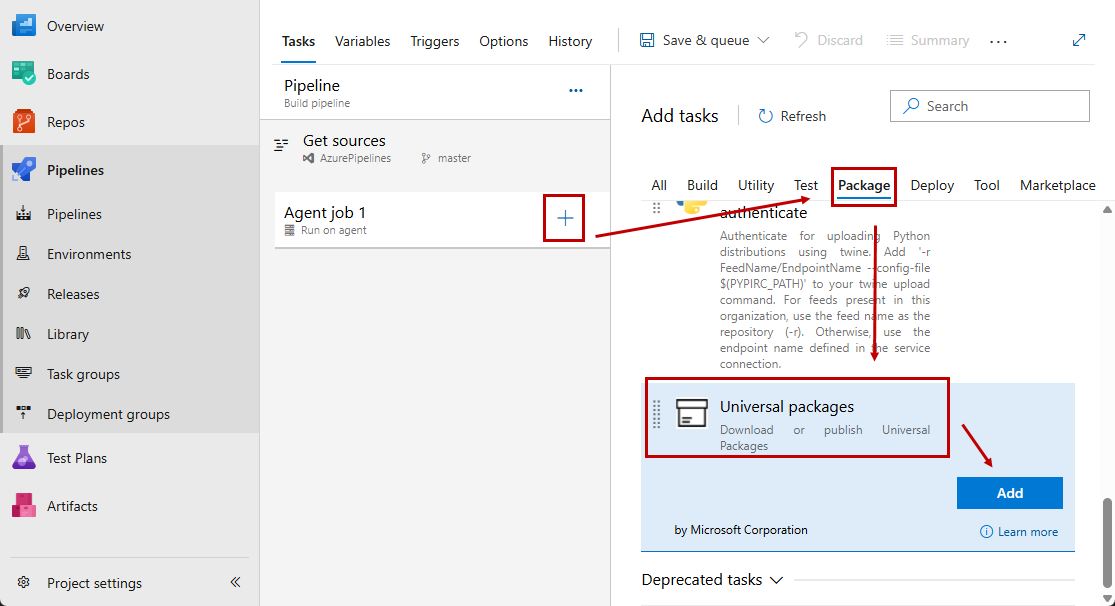The image size is (1115, 606).
Task: Select the Build task category tab
Action: pos(702,185)
